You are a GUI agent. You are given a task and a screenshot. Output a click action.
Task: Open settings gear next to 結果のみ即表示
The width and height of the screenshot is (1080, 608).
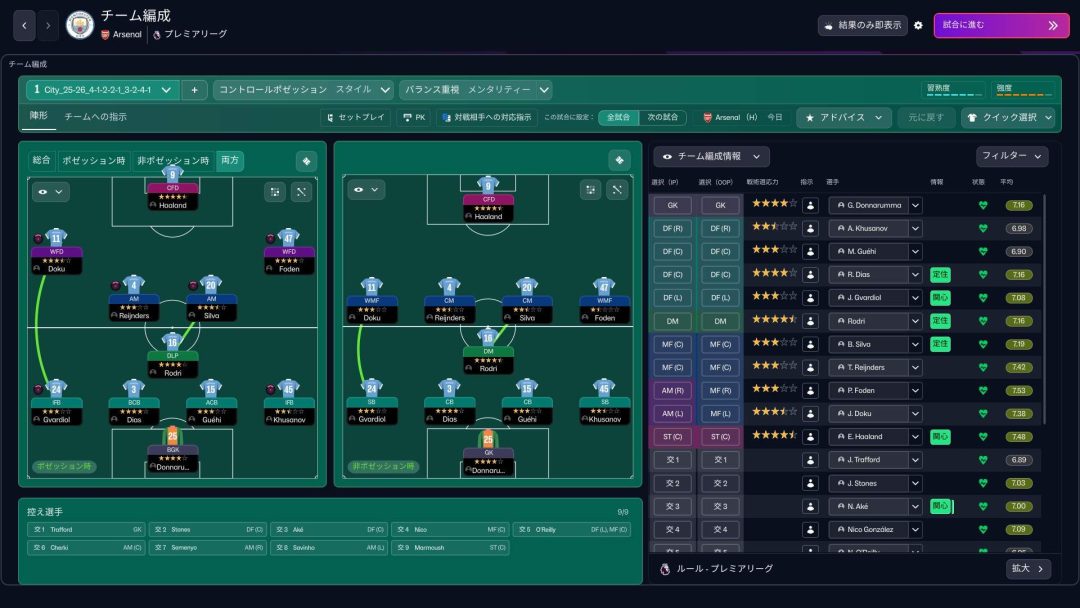(x=918, y=25)
